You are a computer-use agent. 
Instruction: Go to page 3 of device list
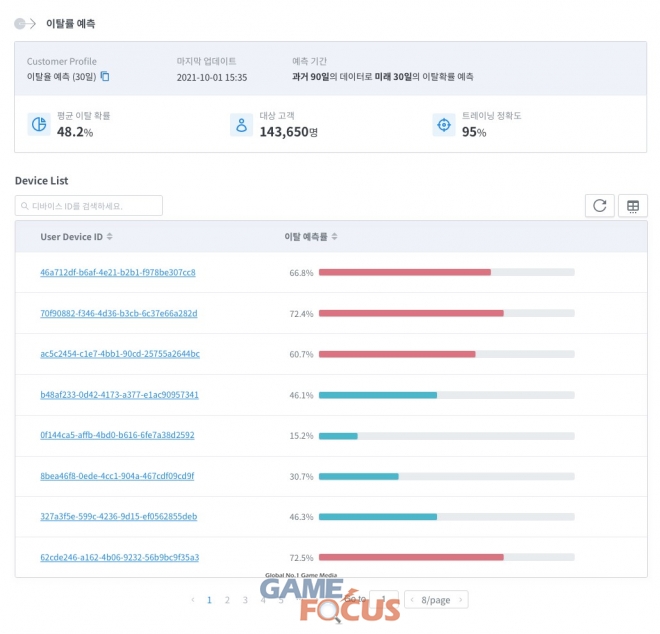tap(245, 600)
